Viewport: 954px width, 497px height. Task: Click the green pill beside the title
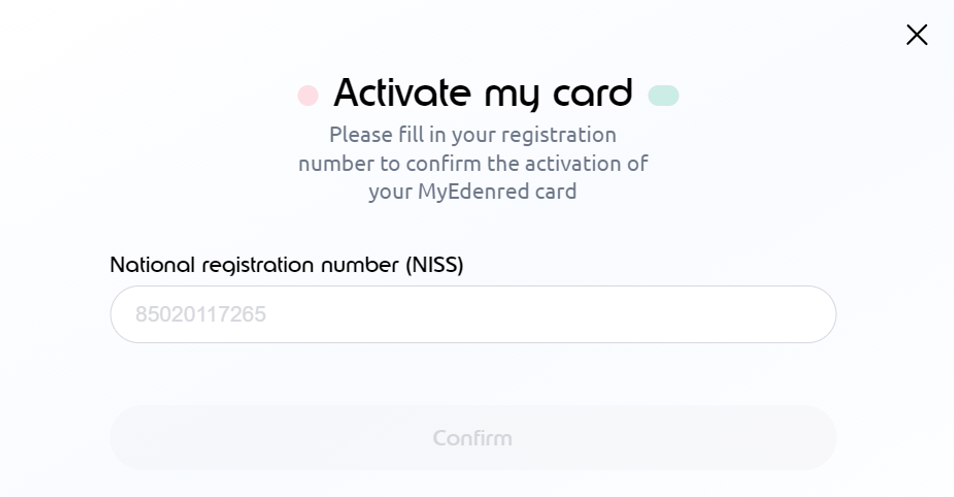pyautogui.click(x=663, y=96)
